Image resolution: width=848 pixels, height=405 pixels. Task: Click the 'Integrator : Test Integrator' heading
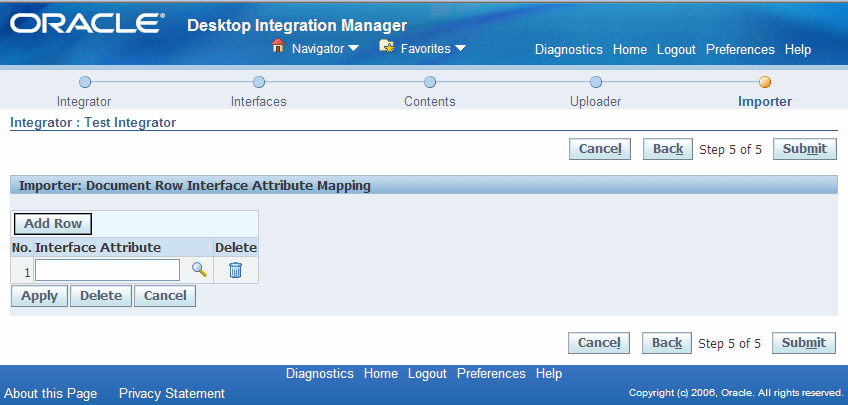point(93,123)
